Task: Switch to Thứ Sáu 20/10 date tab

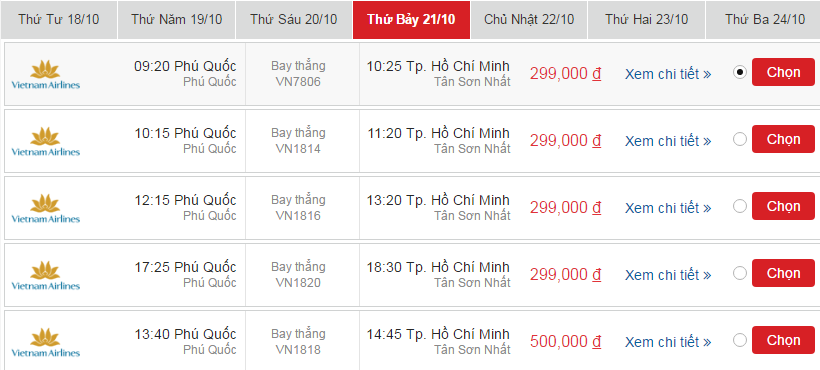Action: click(293, 20)
